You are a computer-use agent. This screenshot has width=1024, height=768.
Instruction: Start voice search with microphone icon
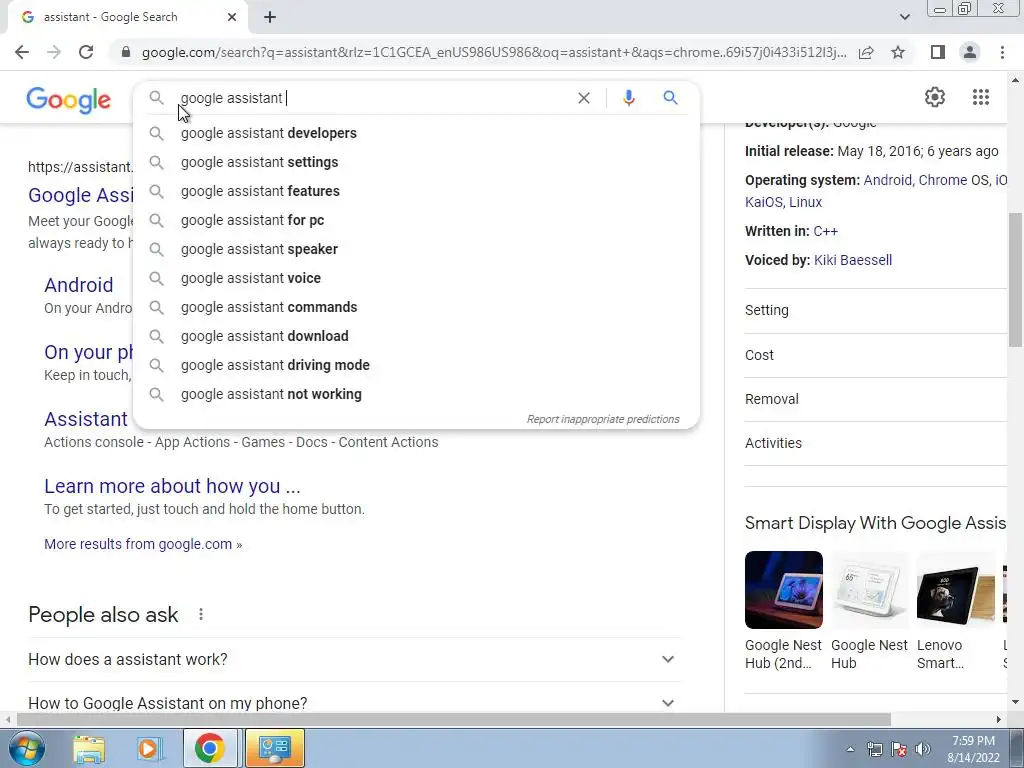tap(628, 98)
